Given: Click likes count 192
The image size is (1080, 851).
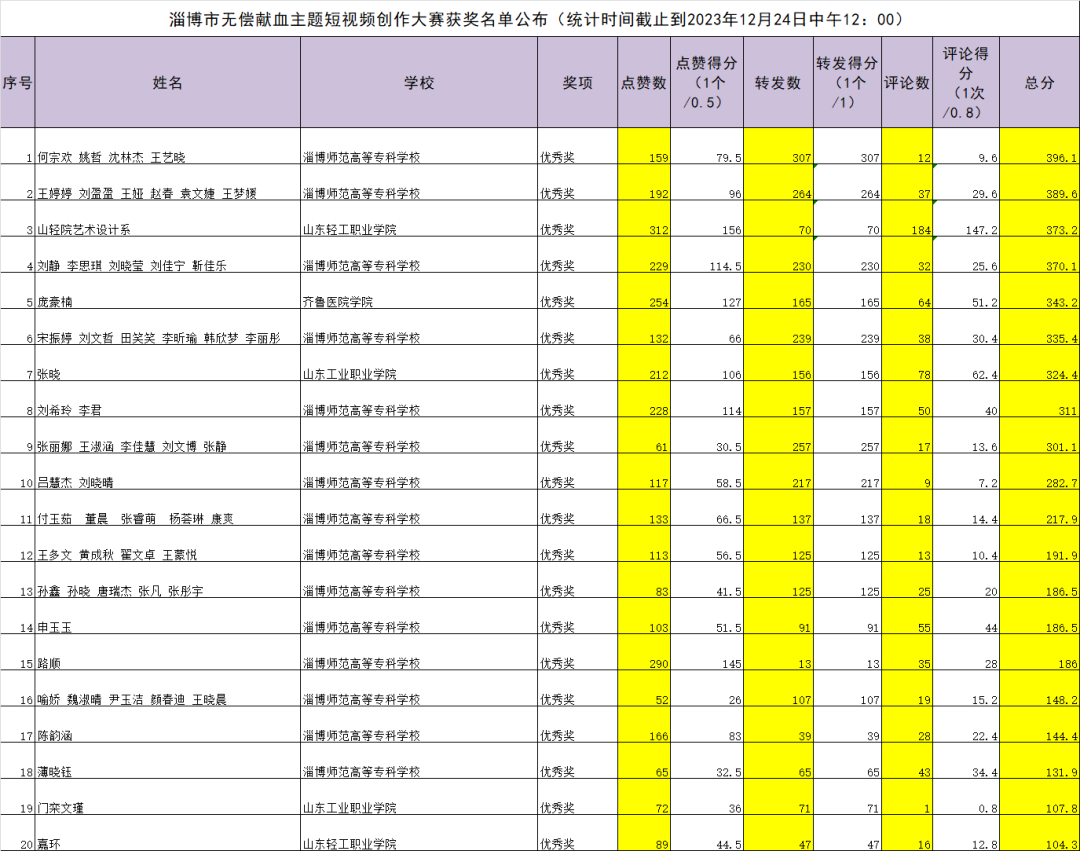Looking at the screenshot, I should [x=644, y=182].
